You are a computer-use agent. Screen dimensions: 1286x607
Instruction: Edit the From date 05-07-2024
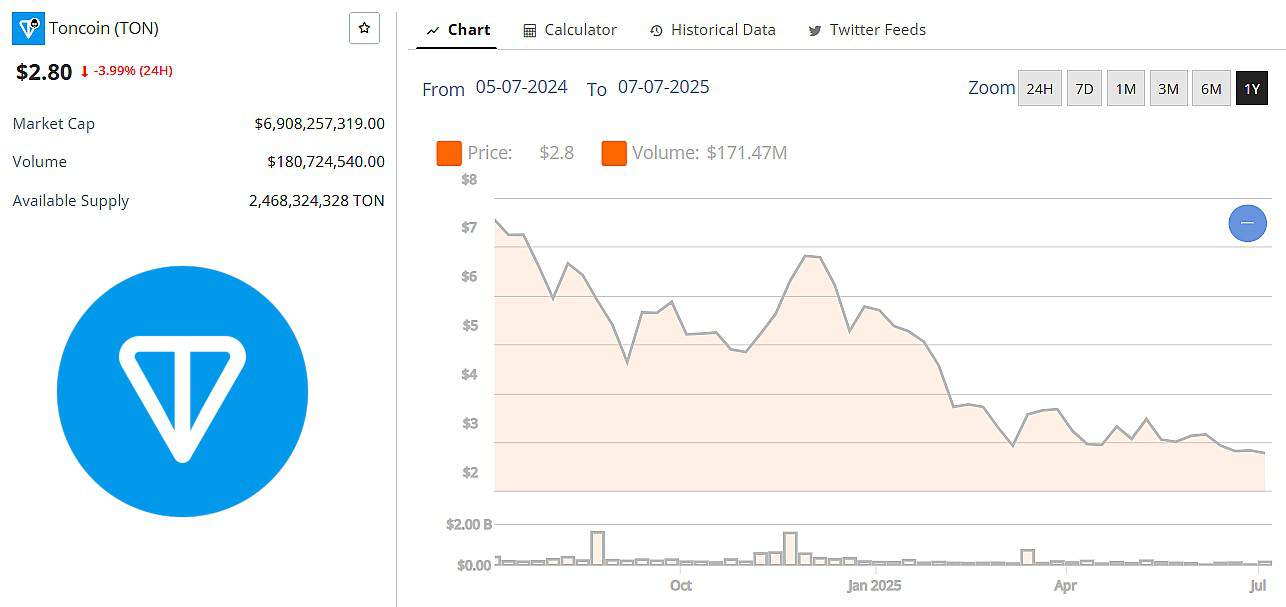521,87
